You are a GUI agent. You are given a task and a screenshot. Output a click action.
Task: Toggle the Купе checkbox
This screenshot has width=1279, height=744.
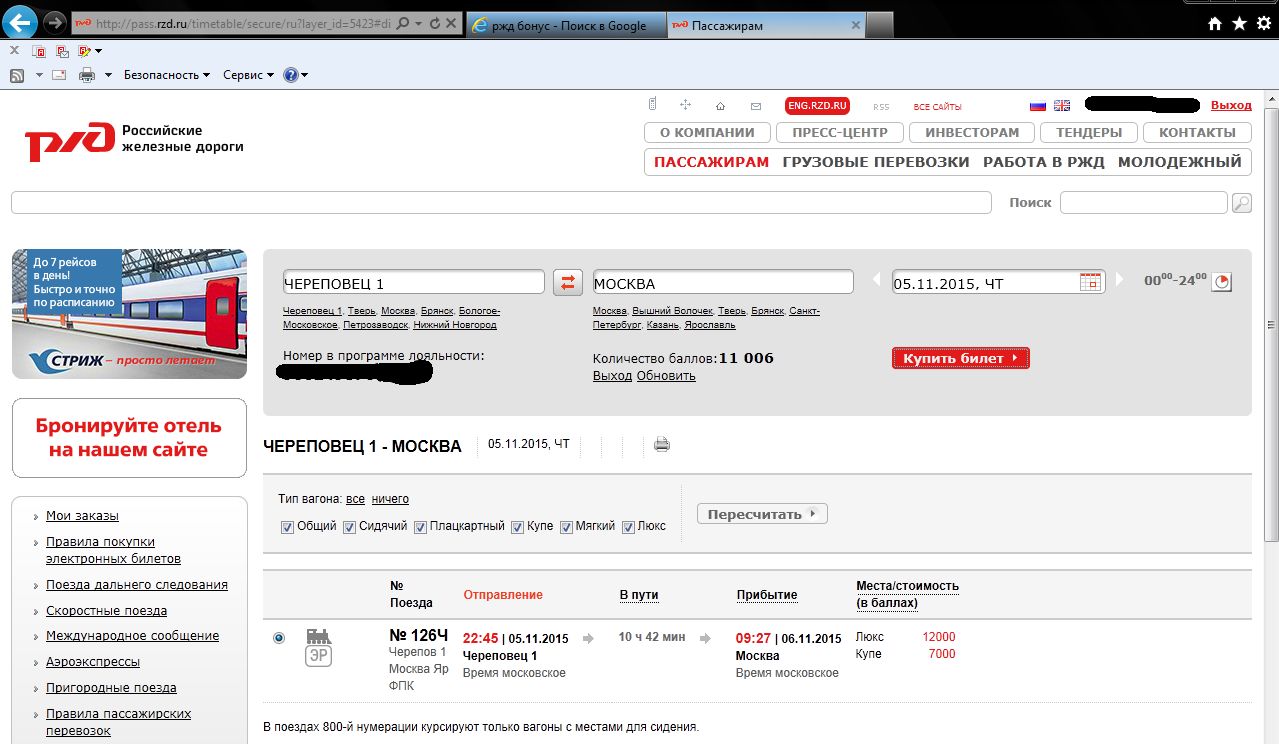518,527
